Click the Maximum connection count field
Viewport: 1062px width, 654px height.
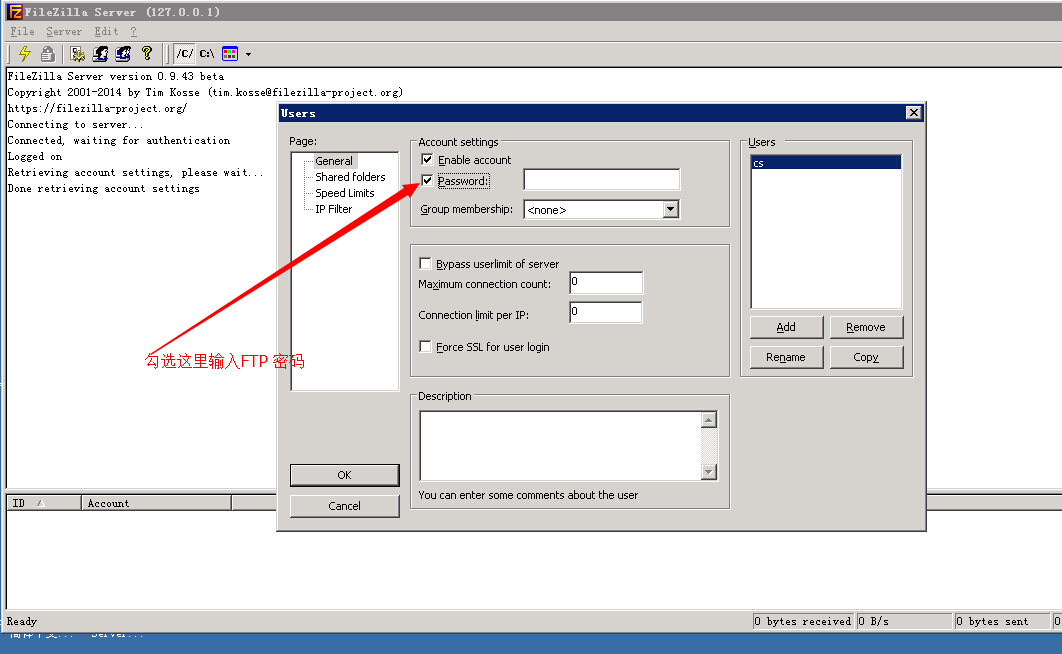[x=606, y=282]
